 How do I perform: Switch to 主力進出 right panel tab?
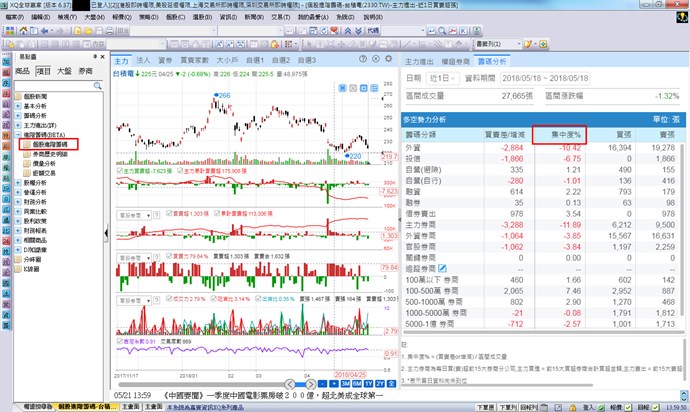pos(419,62)
